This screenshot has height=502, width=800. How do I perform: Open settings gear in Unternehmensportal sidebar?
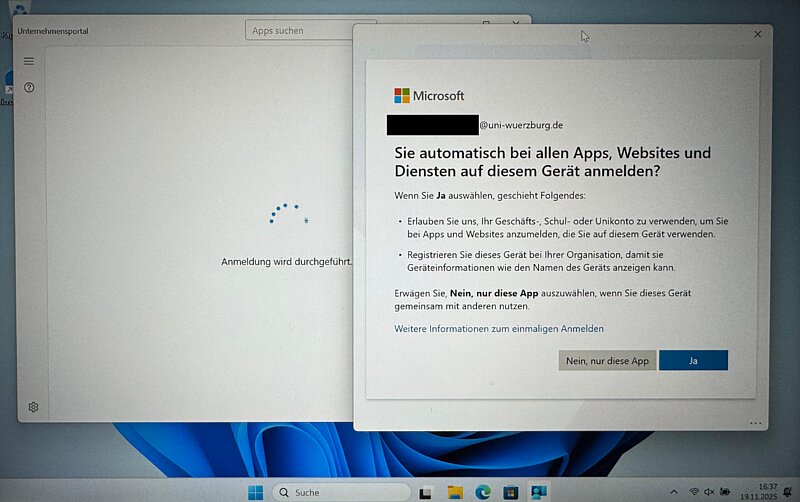pyautogui.click(x=33, y=407)
